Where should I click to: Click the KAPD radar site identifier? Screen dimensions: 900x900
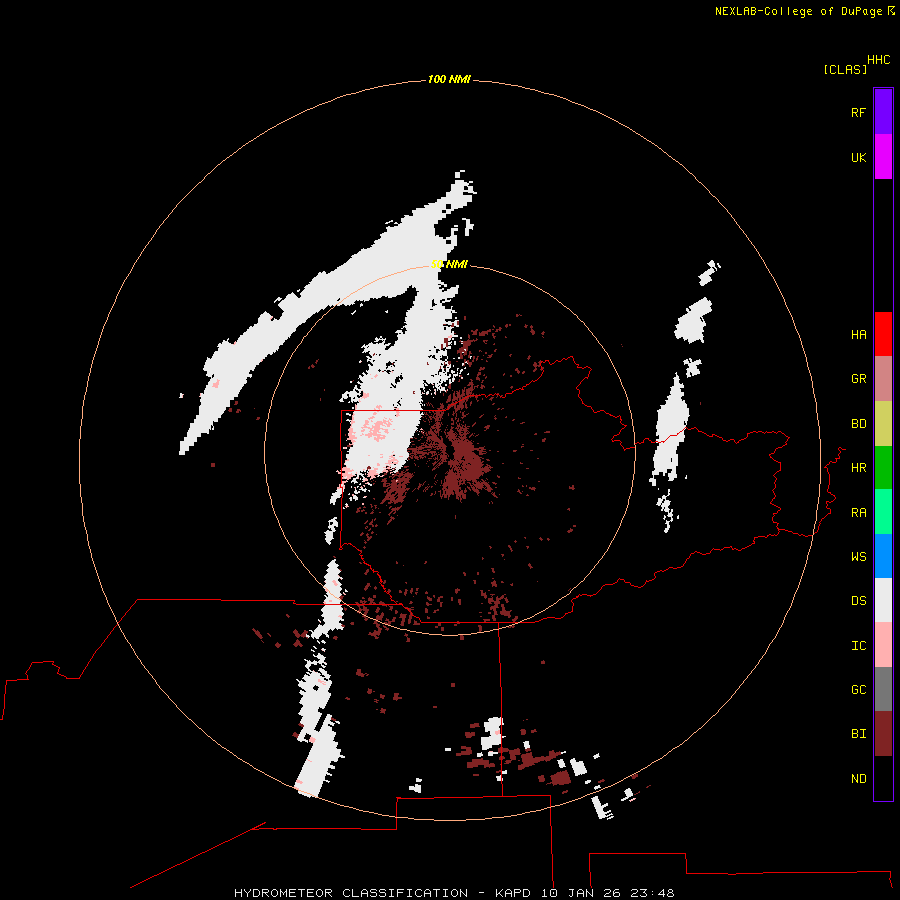[514, 893]
